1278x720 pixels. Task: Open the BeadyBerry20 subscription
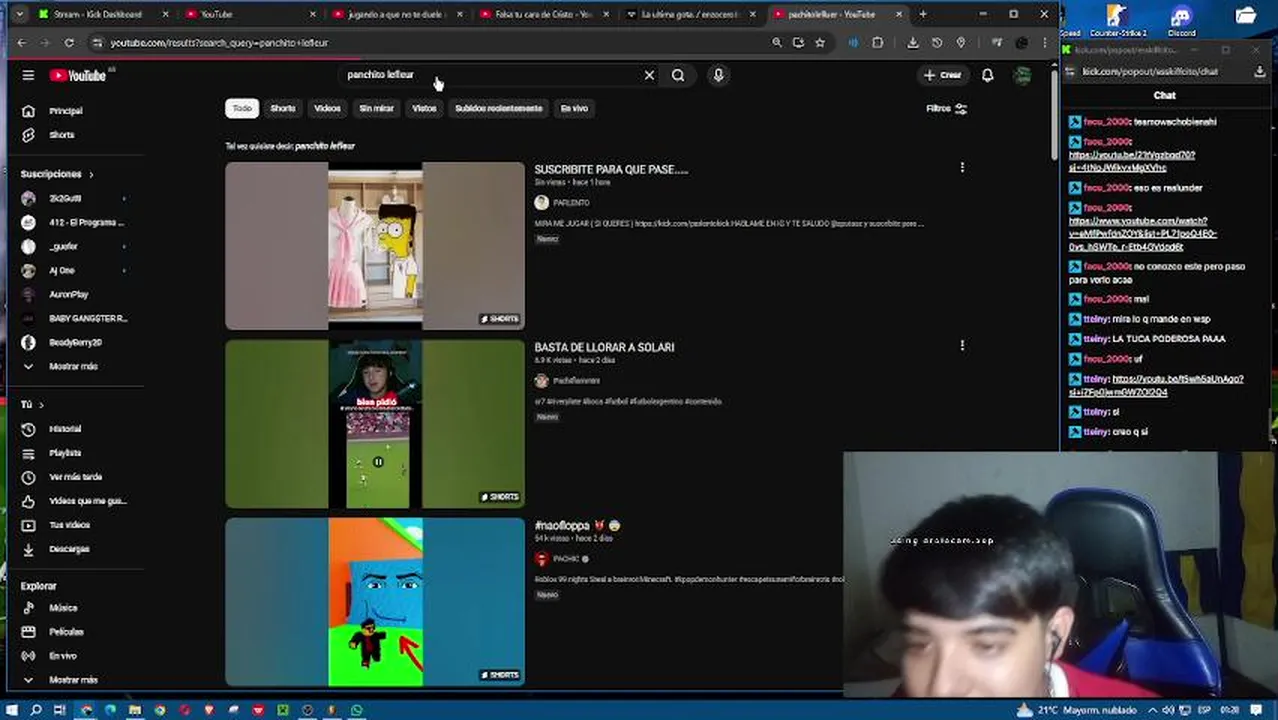pos(75,342)
